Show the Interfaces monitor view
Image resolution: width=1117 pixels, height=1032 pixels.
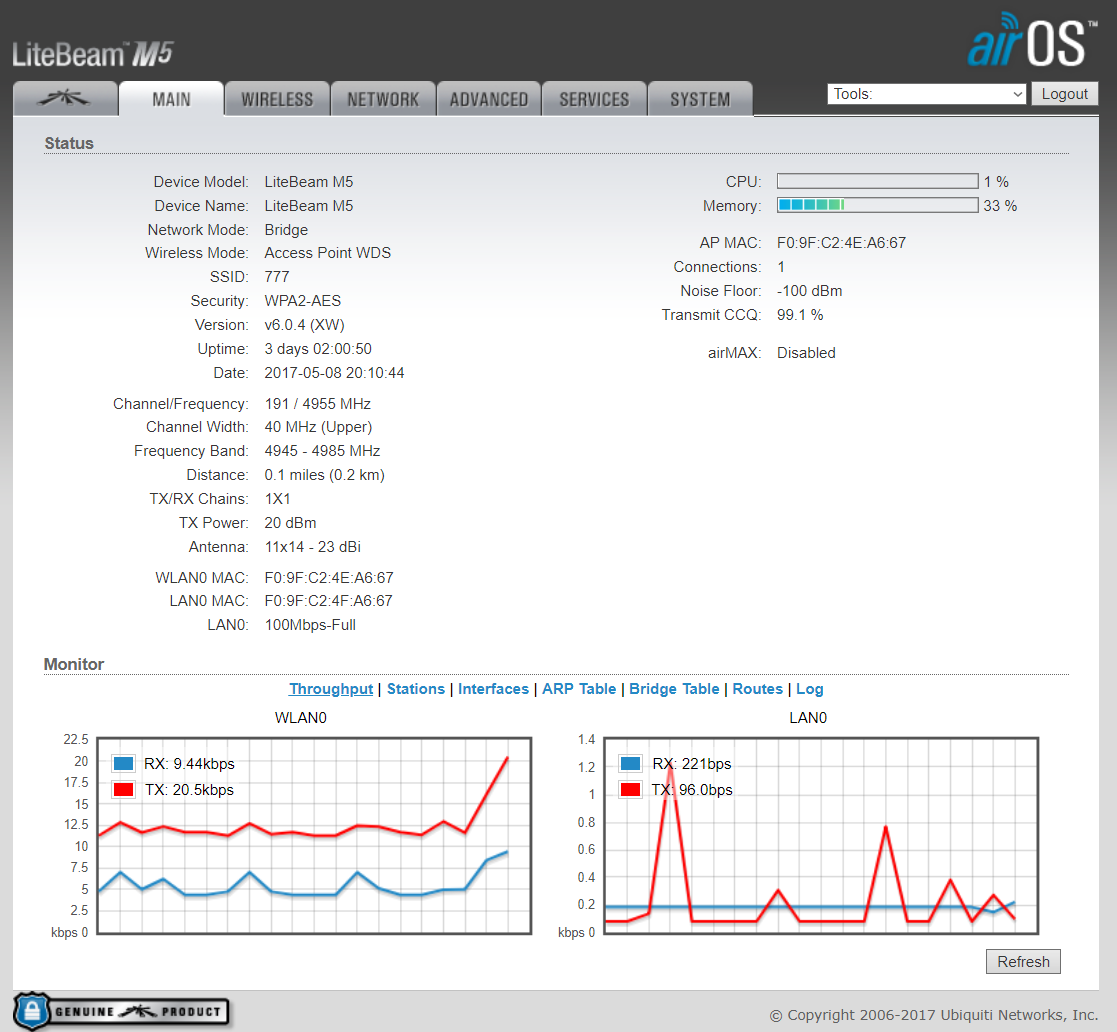(x=493, y=689)
